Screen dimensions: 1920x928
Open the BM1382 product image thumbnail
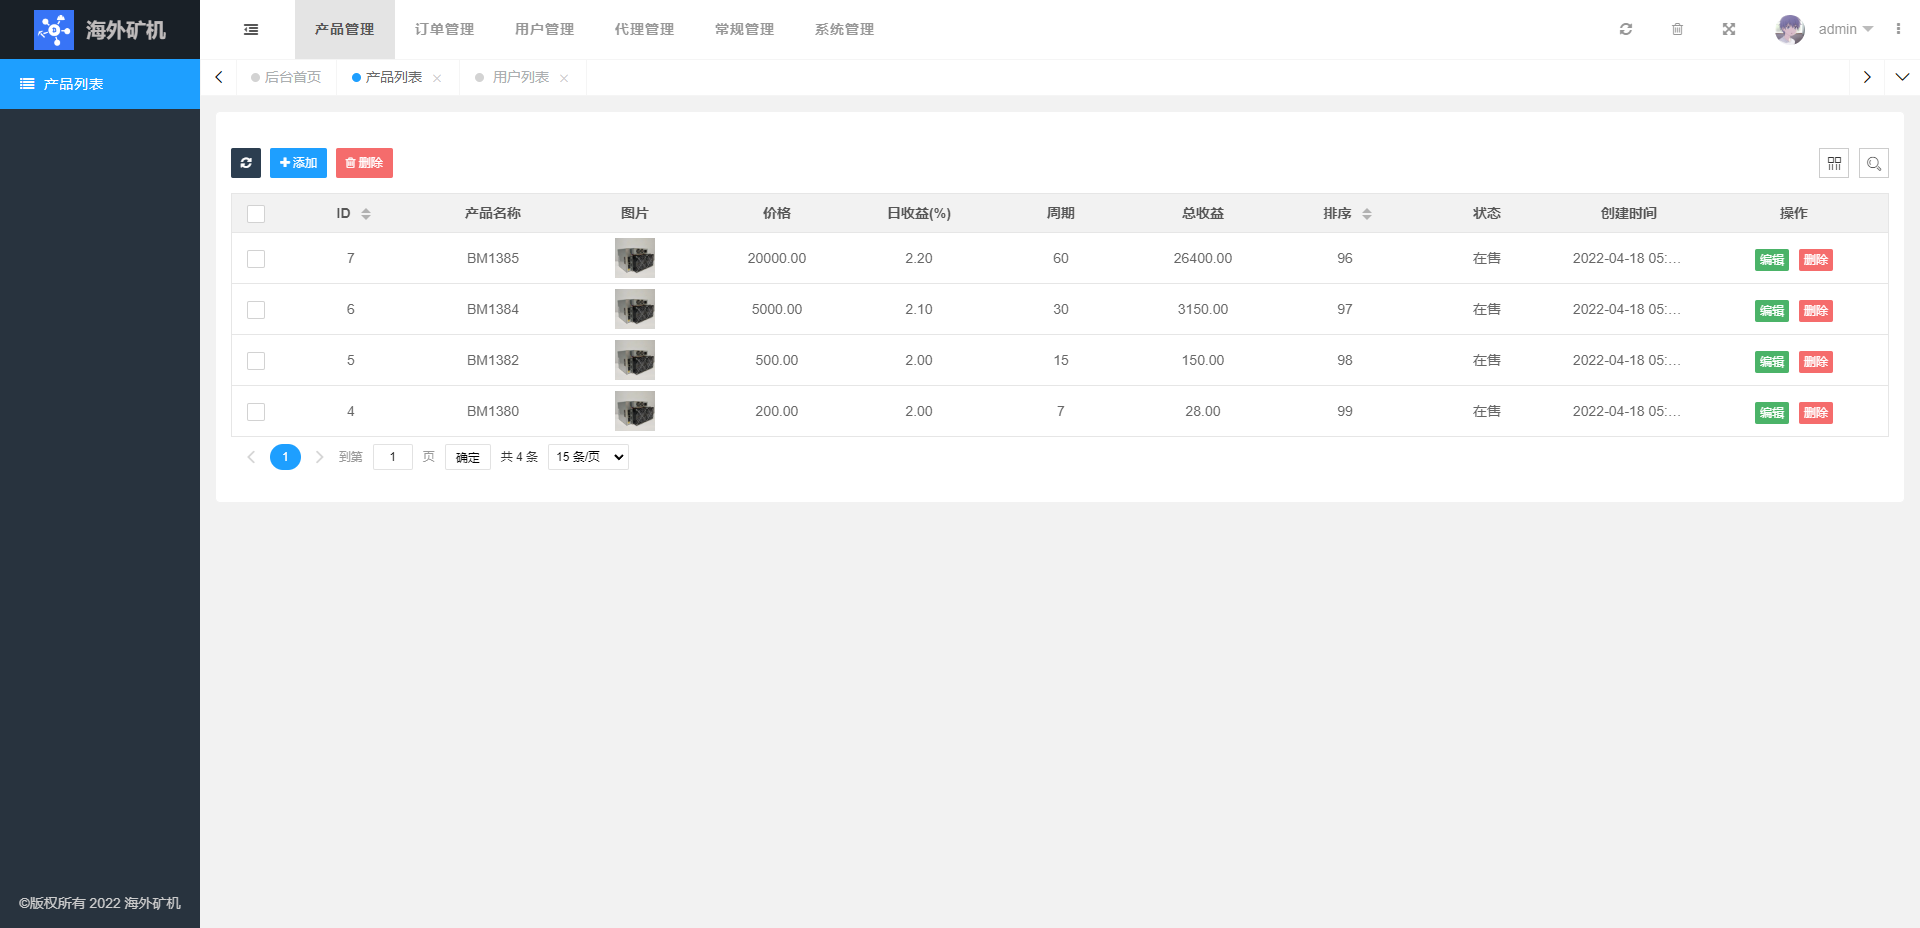point(634,360)
